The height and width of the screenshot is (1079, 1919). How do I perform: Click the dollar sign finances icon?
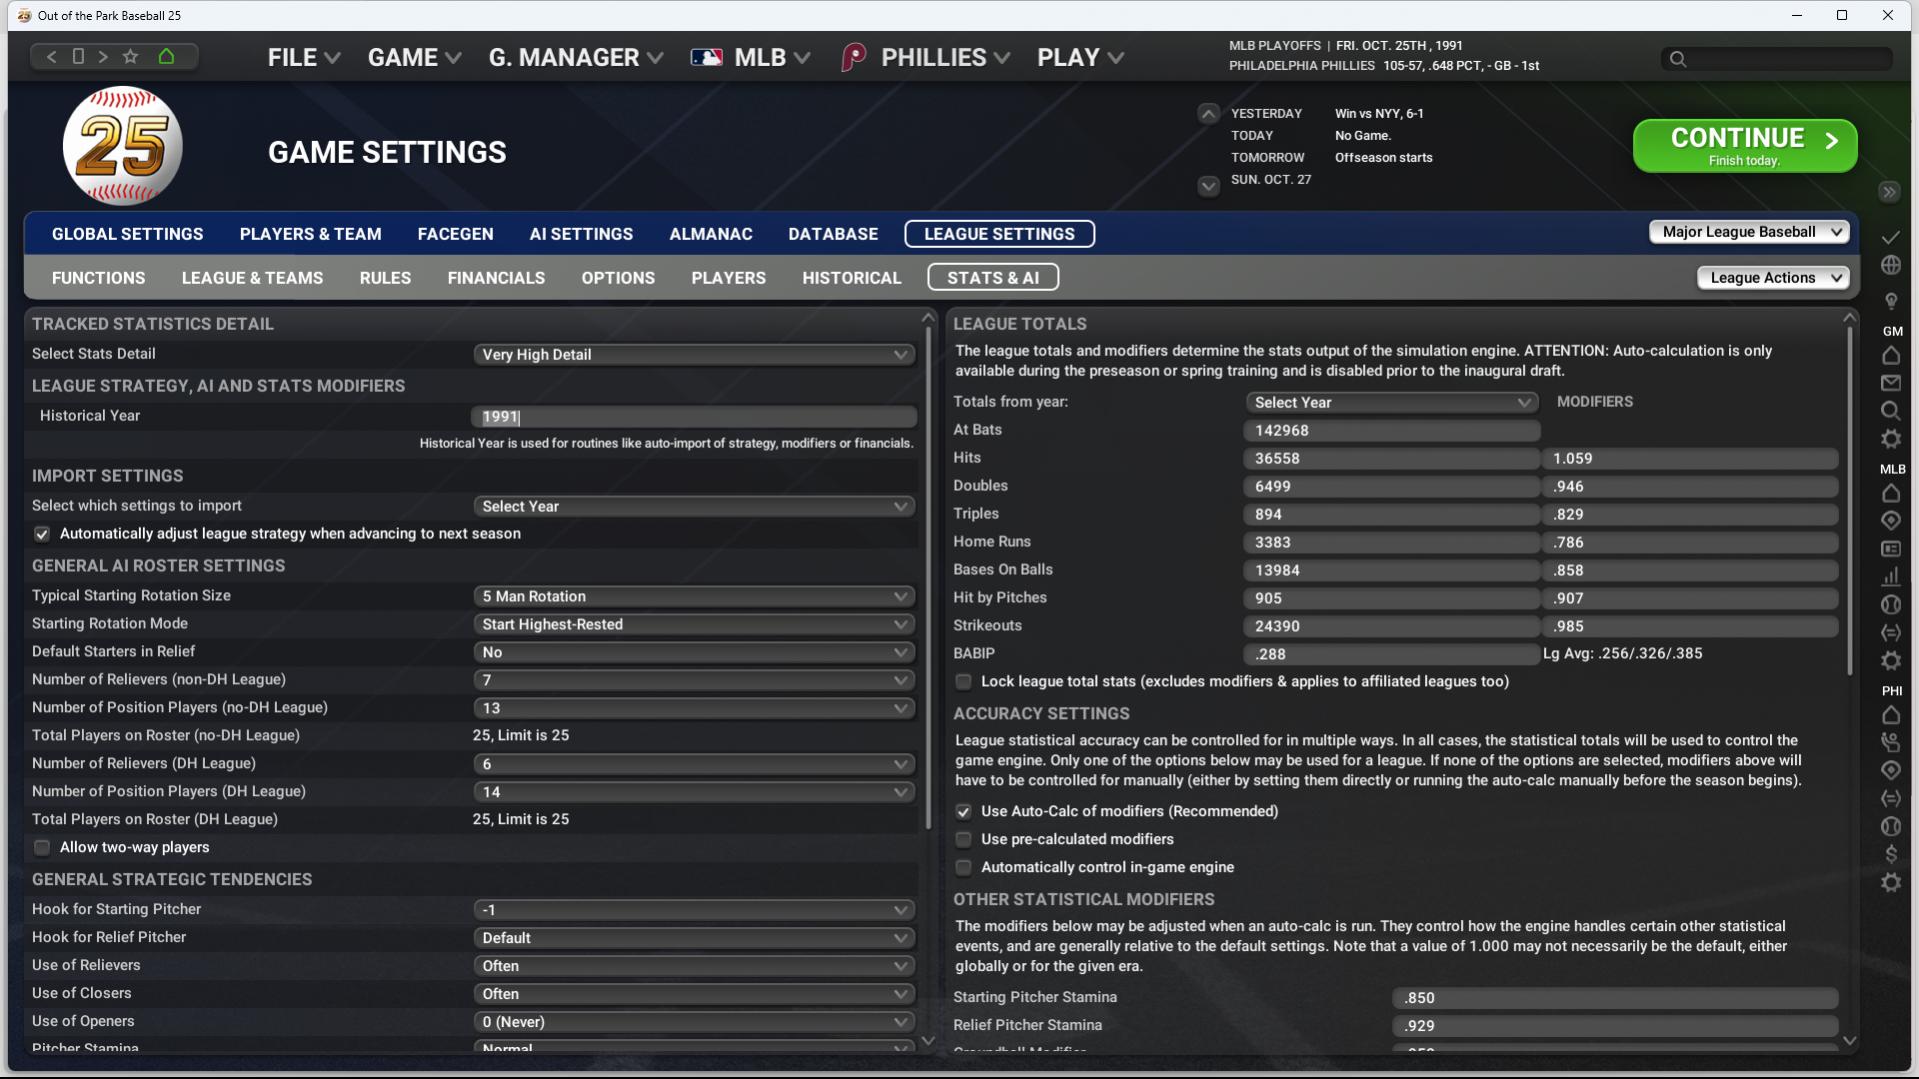(x=1890, y=854)
